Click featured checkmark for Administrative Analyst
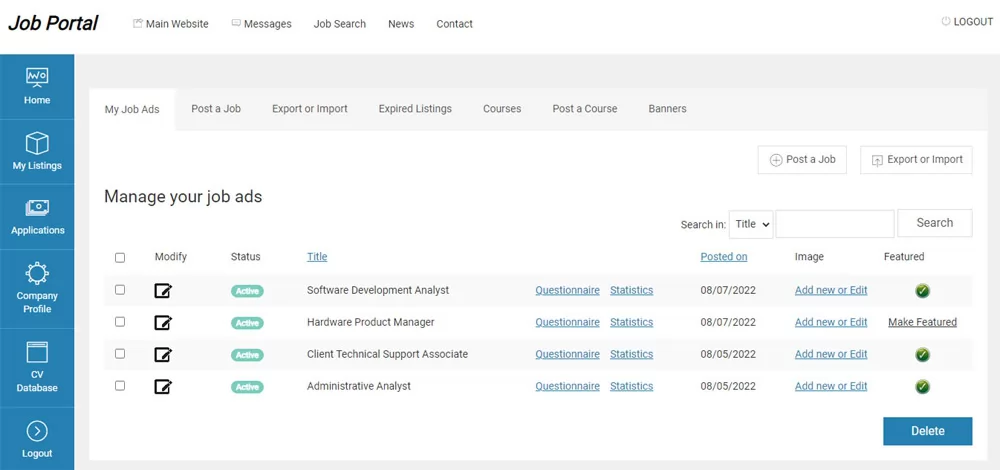Screen dimensions: 1000x470 coord(922,386)
